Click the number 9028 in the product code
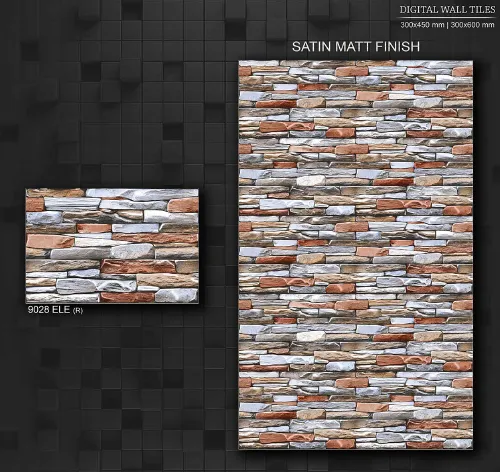500x472 pixels. pos(38,310)
